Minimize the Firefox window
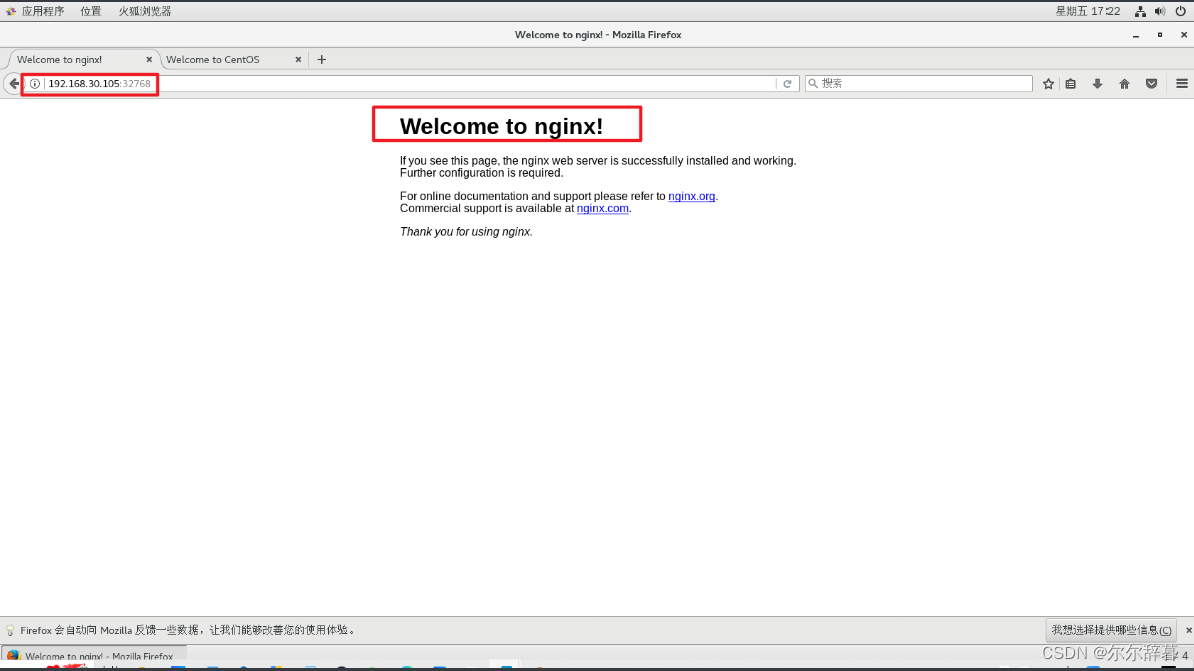The height and width of the screenshot is (671, 1194). point(1135,35)
